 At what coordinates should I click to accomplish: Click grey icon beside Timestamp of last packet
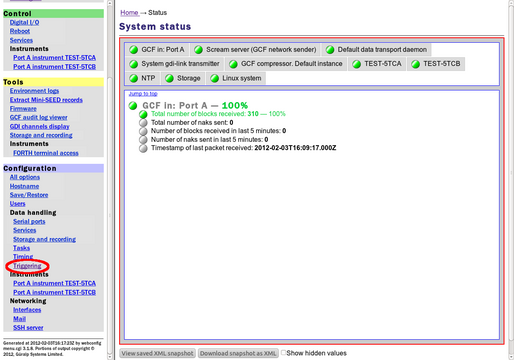(x=143, y=148)
